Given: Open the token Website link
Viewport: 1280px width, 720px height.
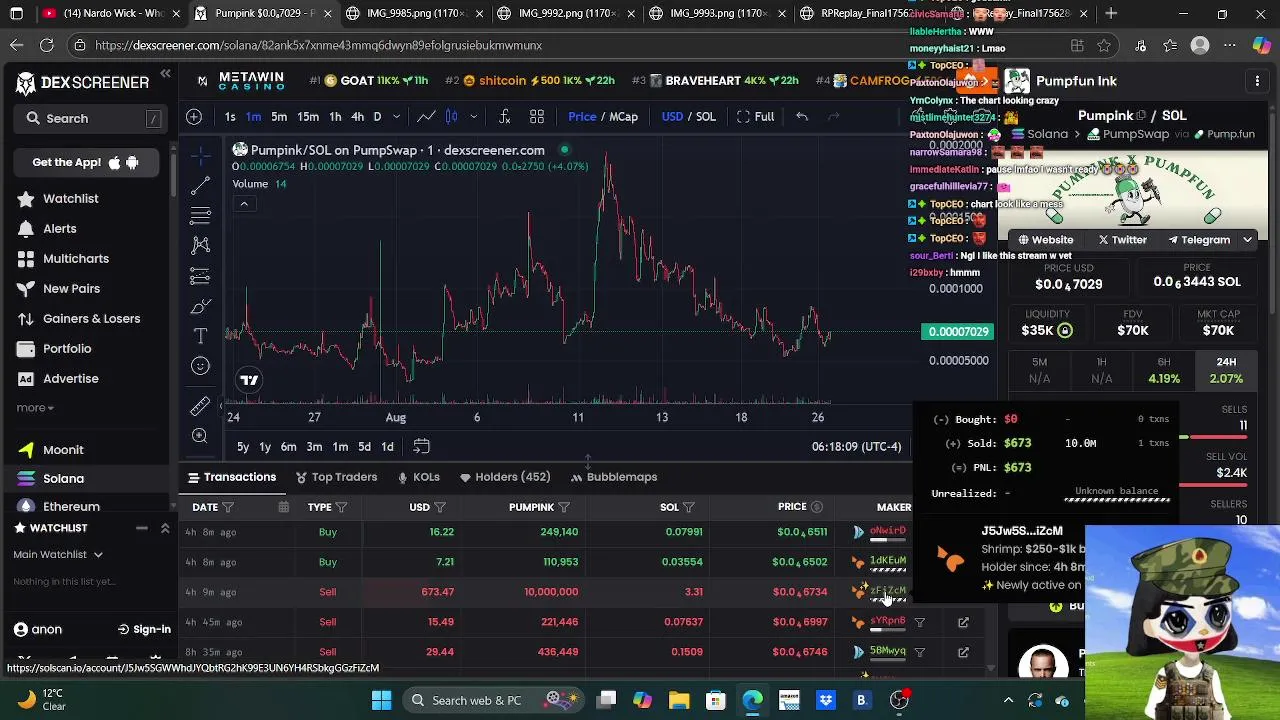Looking at the screenshot, I should click(1045, 240).
